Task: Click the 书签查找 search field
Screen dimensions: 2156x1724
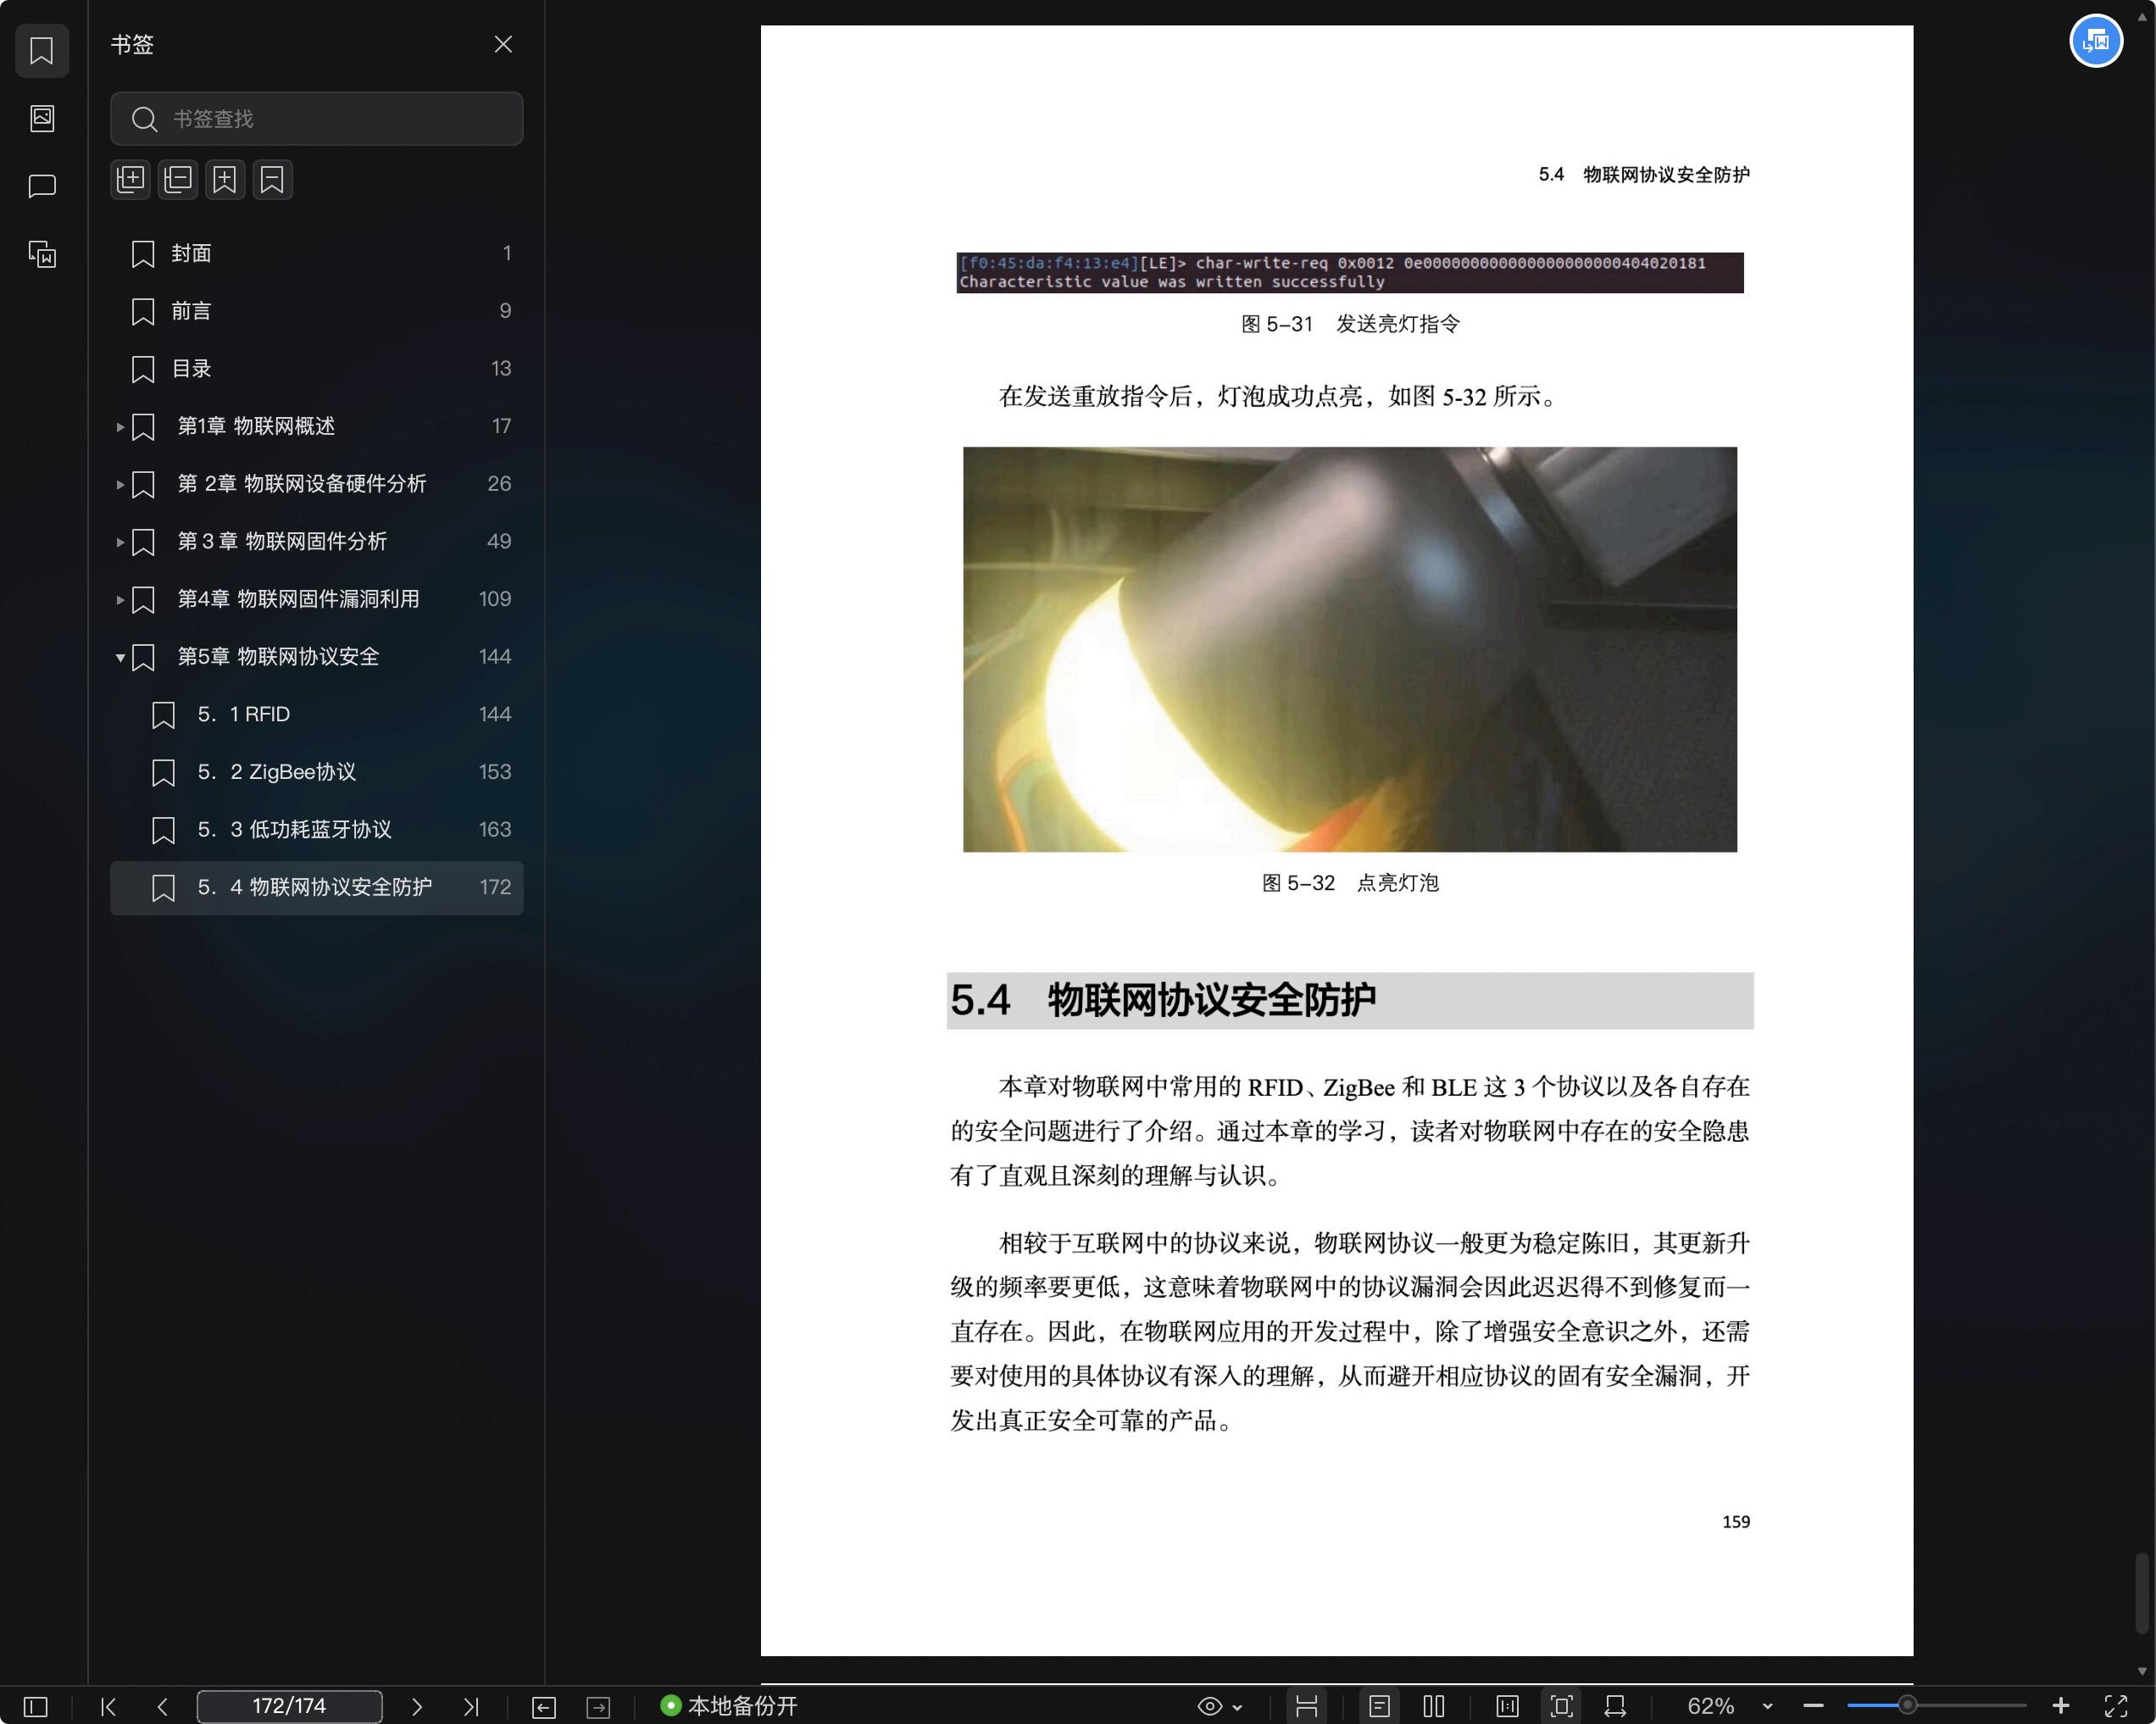Action: [317, 119]
